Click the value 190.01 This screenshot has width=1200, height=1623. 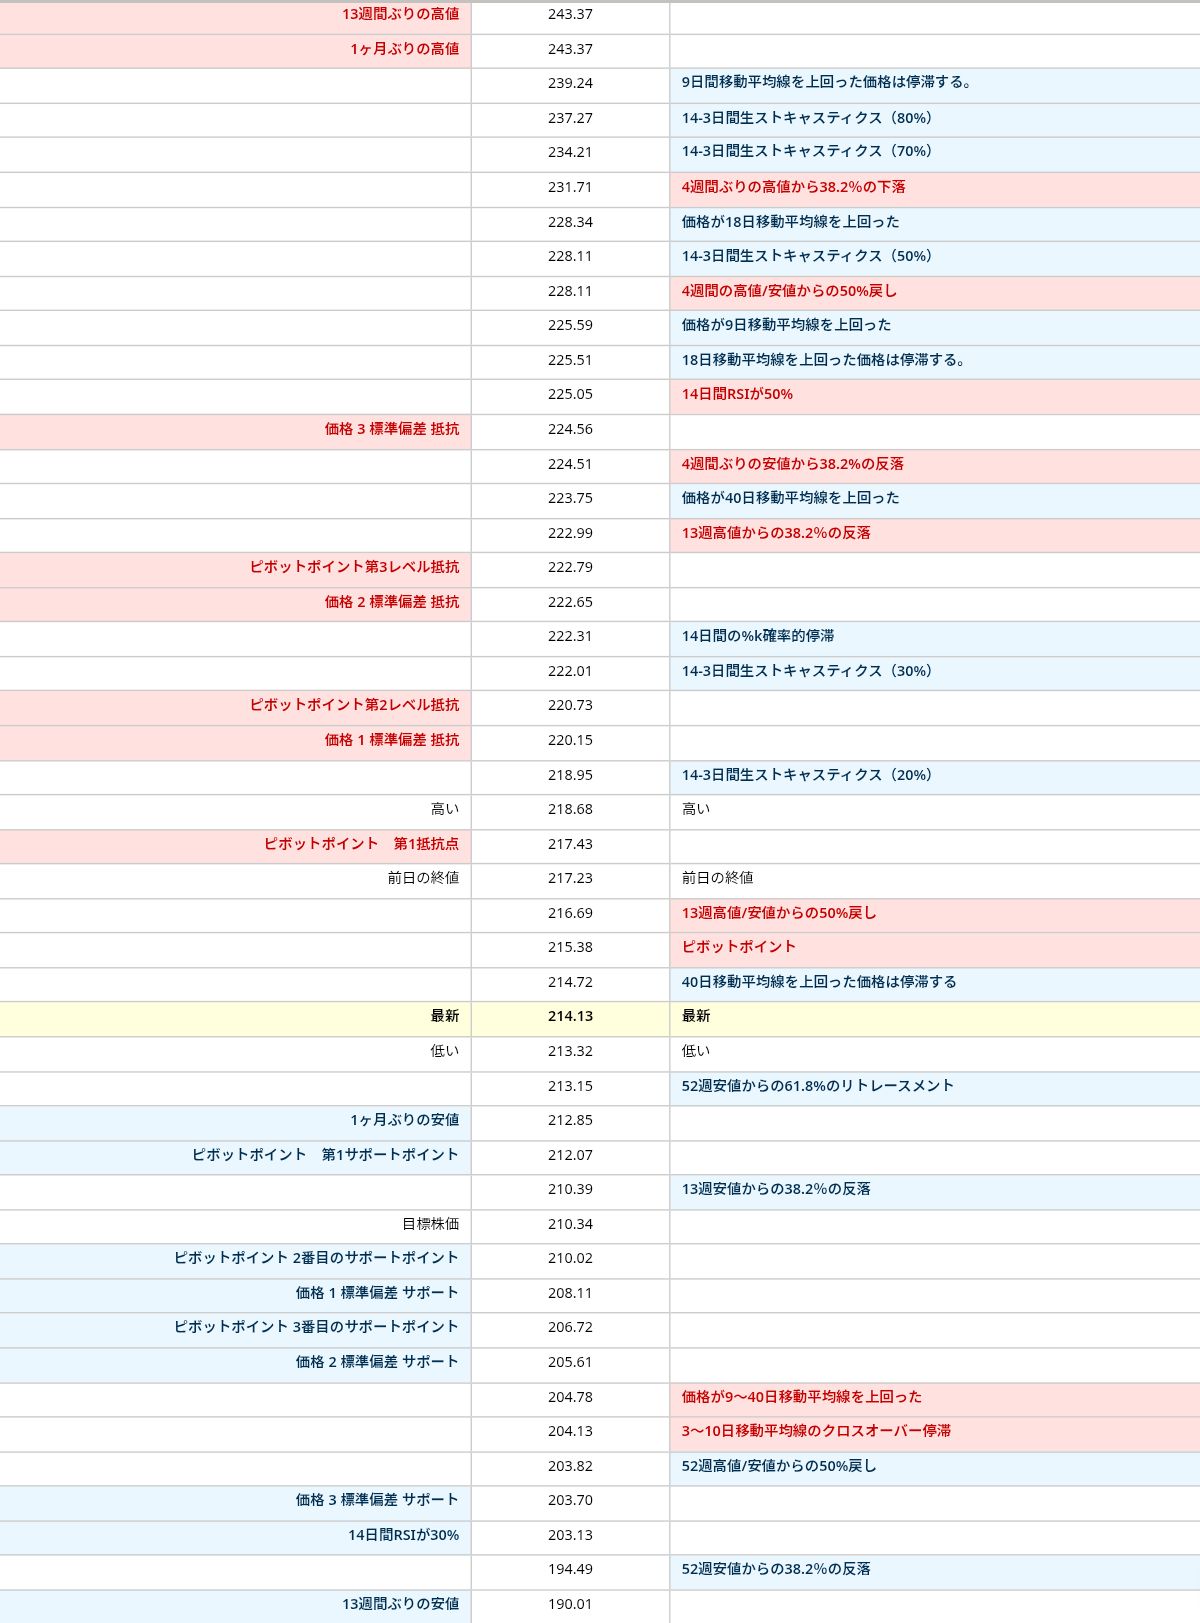tap(570, 1604)
